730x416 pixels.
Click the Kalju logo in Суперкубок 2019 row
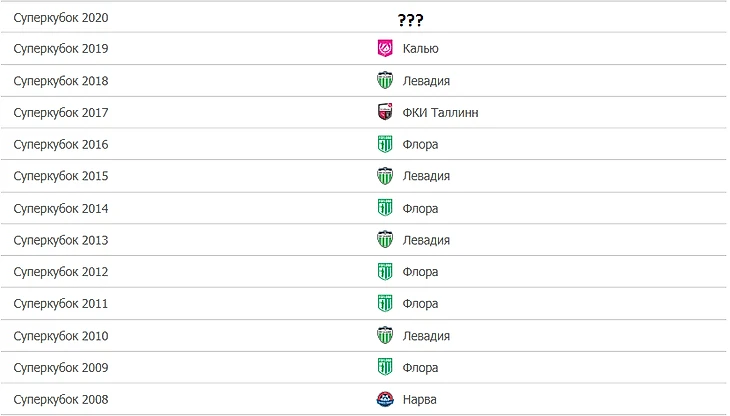[x=385, y=48]
